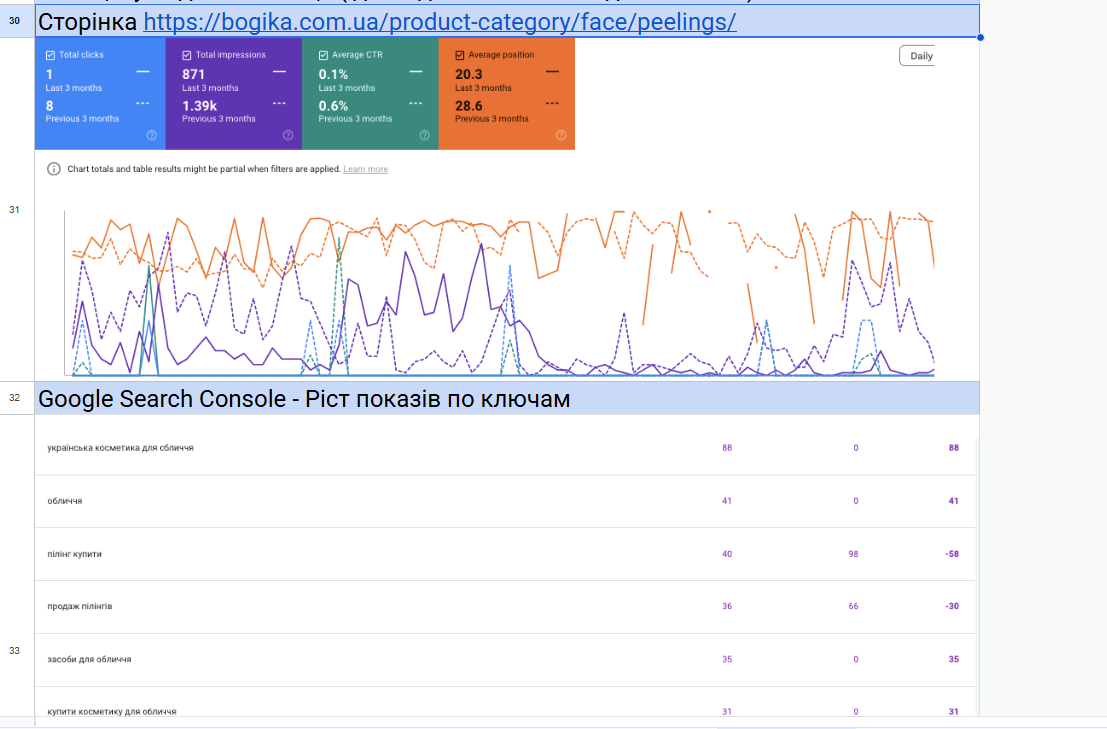Toggle the Average position checkbox

click(460, 55)
